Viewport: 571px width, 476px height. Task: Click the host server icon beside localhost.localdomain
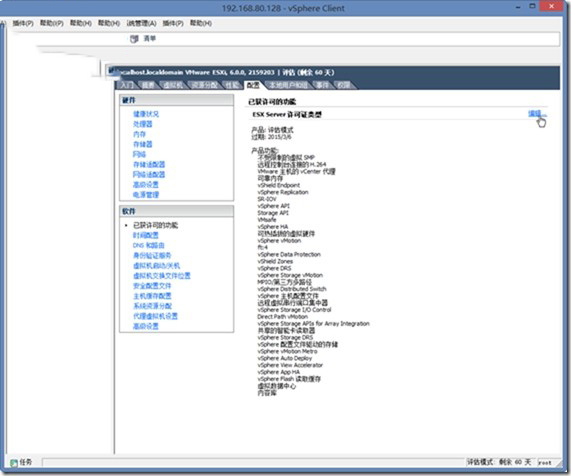[x=112, y=71]
